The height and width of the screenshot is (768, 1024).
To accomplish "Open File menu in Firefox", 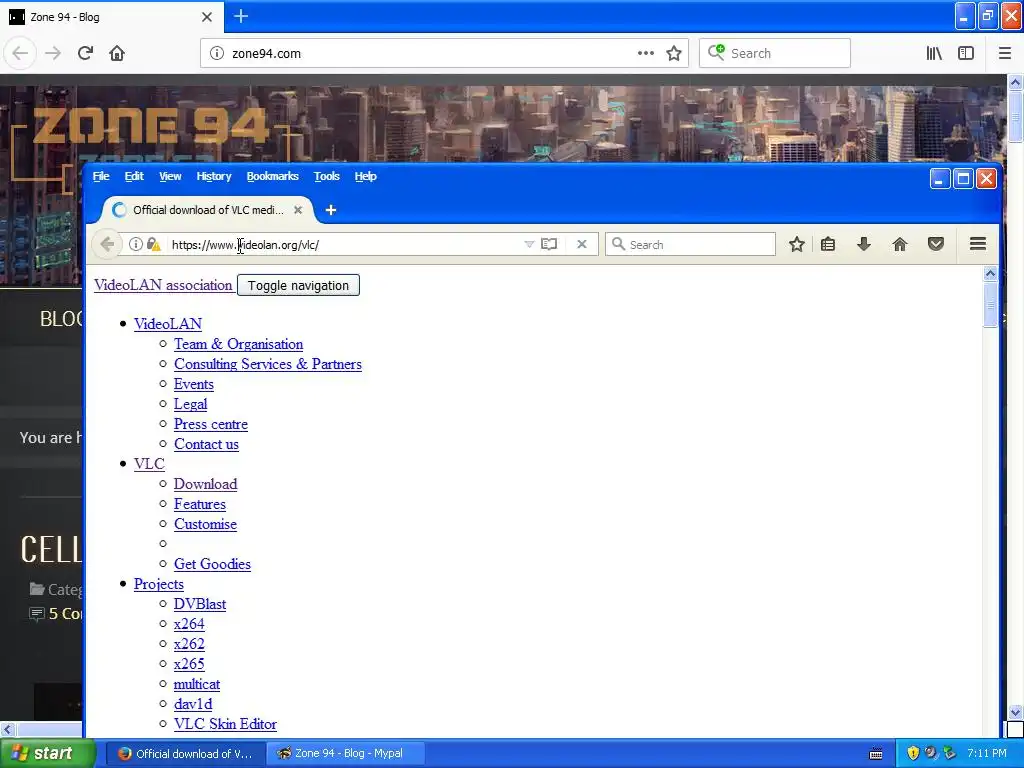I will (101, 176).
